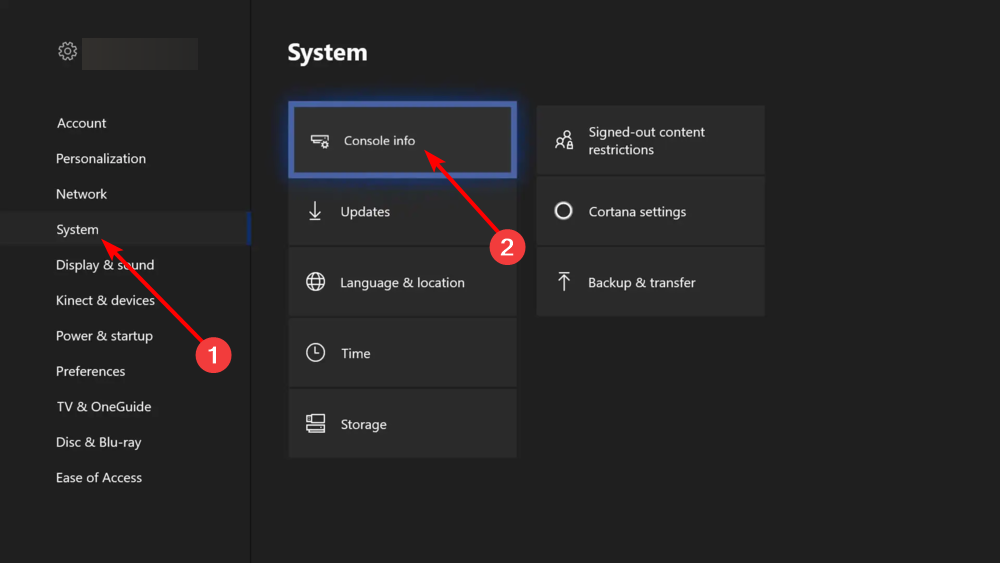Click the Storage drive icon

coord(315,424)
